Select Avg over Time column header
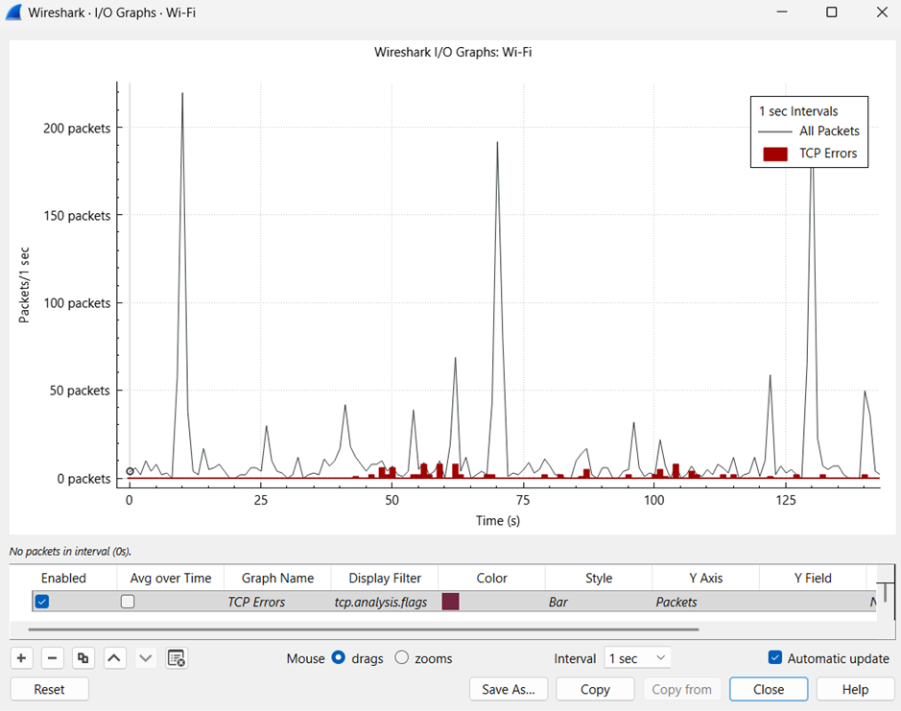The width and height of the screenshot is (901, 711). (x=171, y=578)
